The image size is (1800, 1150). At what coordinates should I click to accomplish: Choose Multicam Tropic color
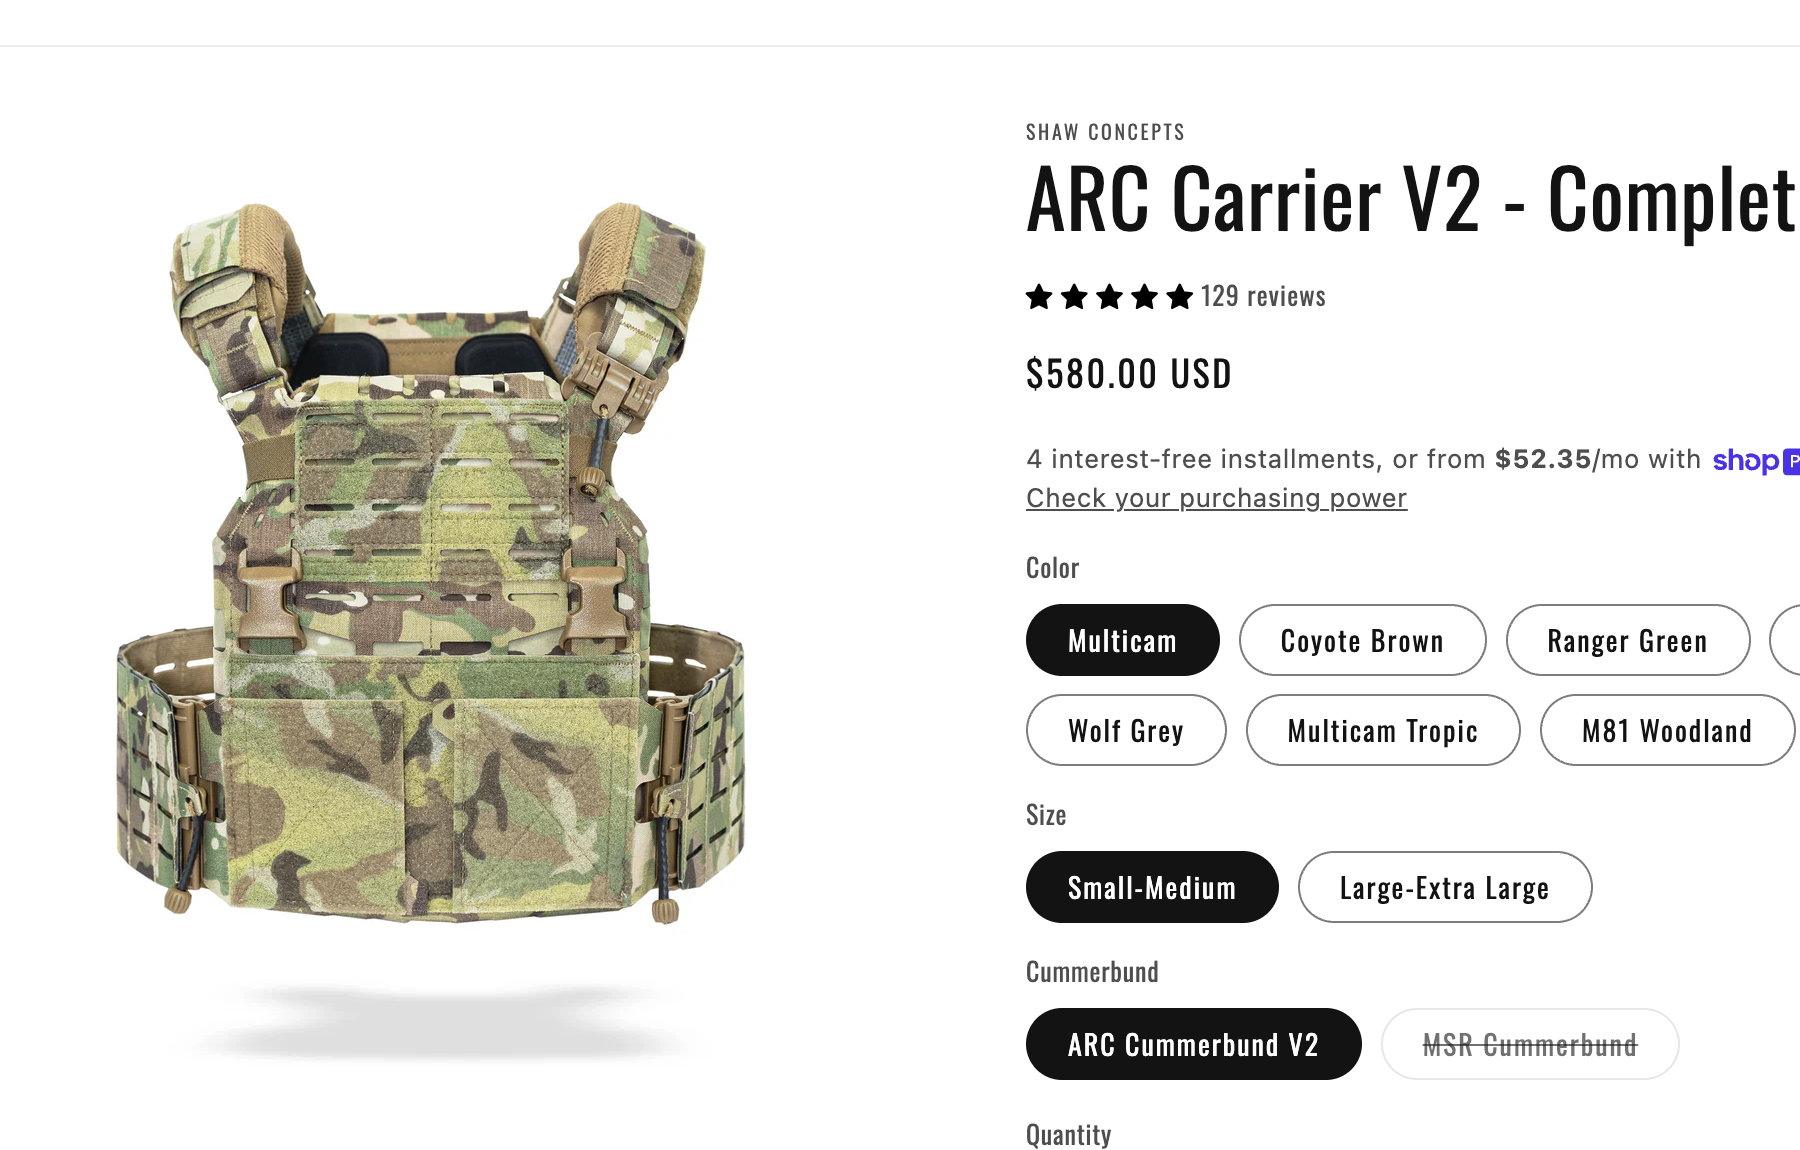[1383, 730]
